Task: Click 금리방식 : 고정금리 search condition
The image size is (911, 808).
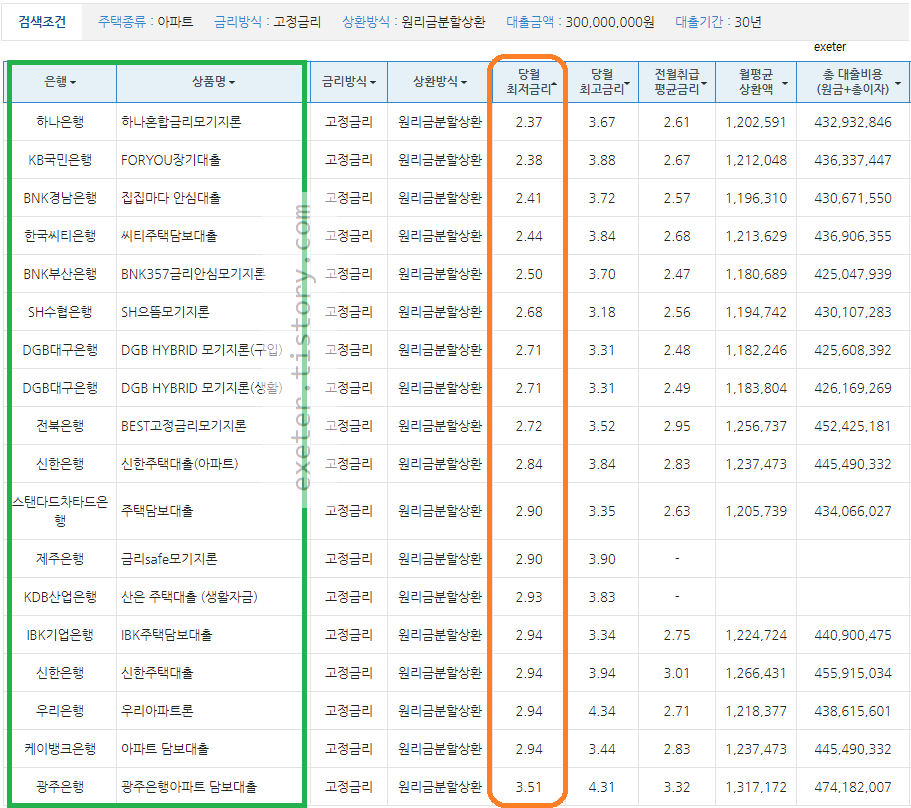Action: pos(267,22)
